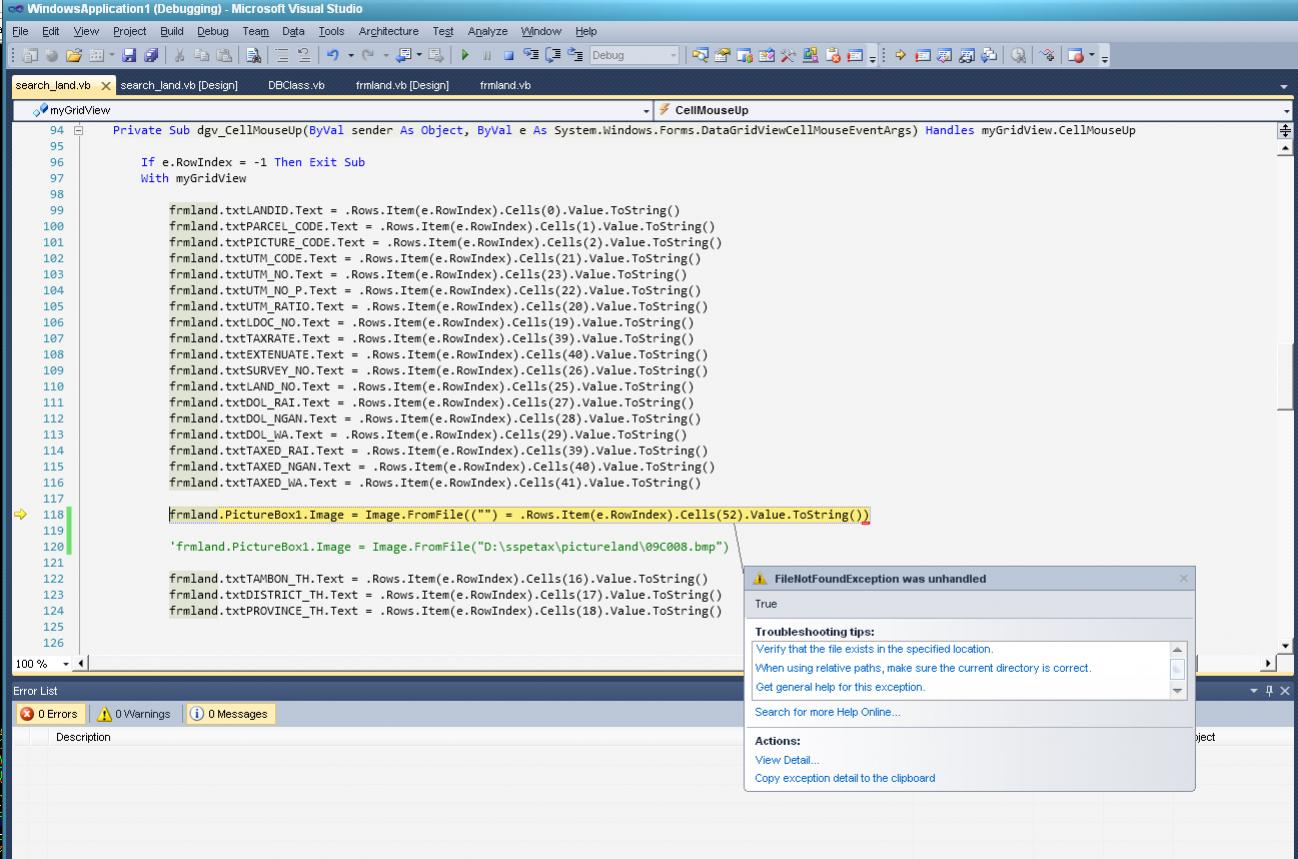Screen dimensions: 1298x859
Task: Close the FileNotFoundException popup
Action: pos(1184,578)
